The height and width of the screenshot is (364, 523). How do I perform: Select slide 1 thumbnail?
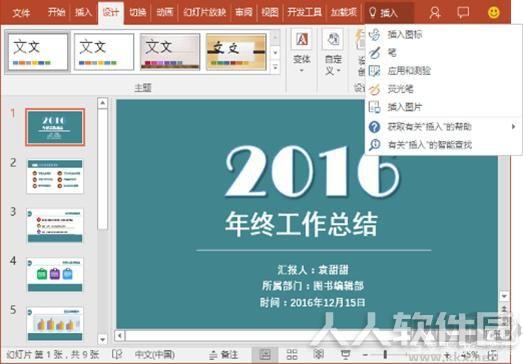pyautogui.click(x=55, y=127)
